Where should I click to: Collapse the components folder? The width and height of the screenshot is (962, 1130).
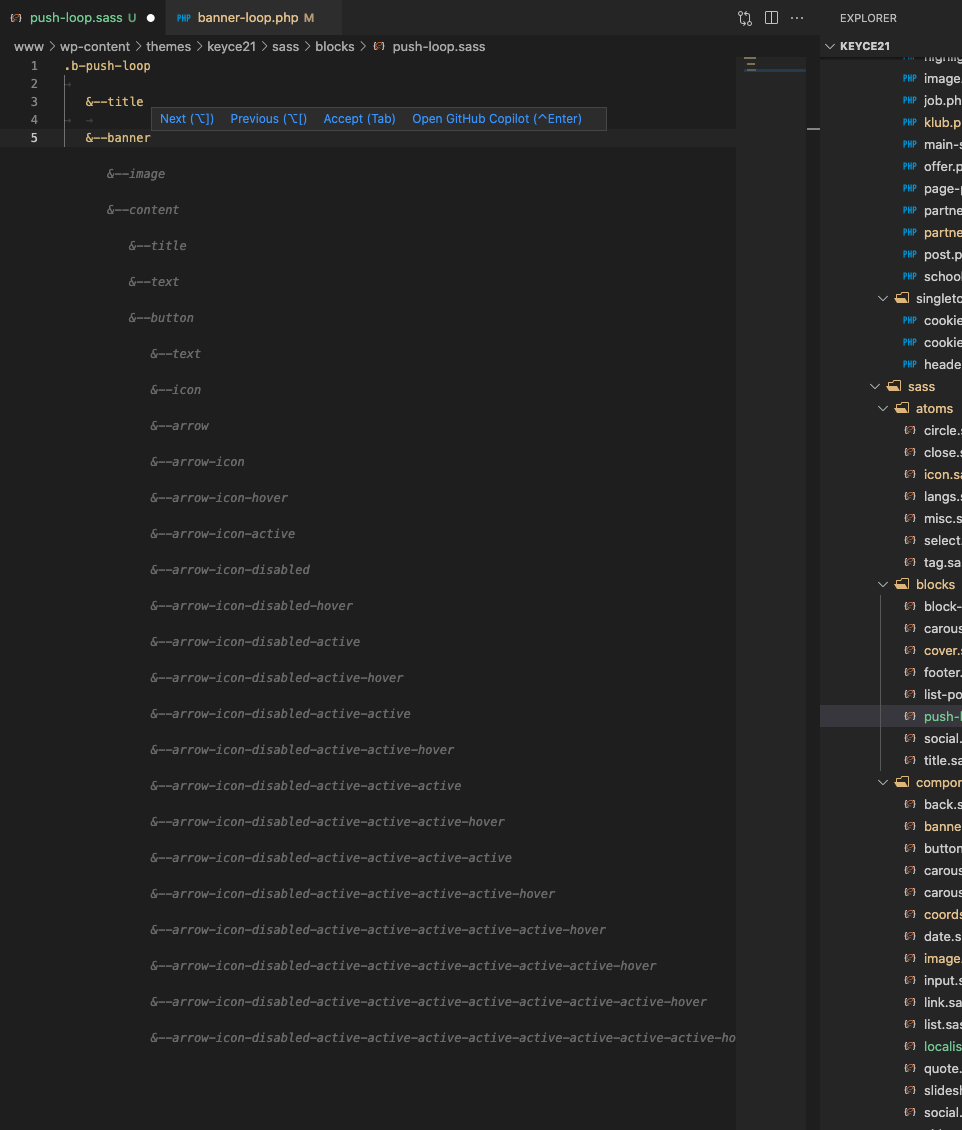[x=882, y=782]
